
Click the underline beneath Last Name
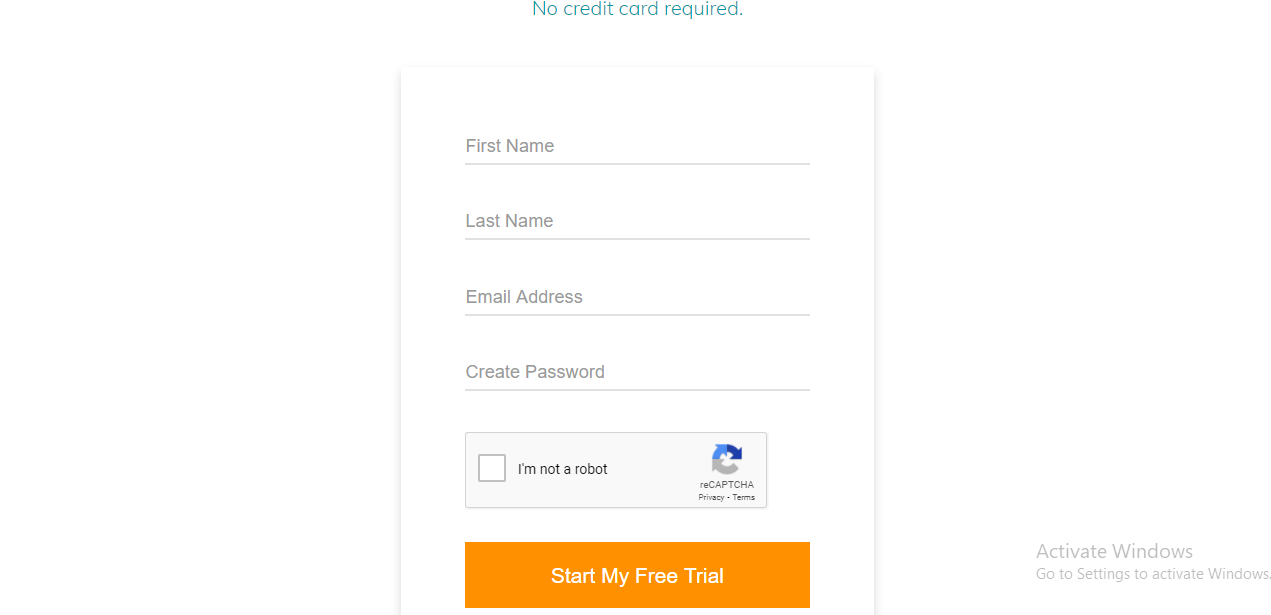[x=637, y=238]
